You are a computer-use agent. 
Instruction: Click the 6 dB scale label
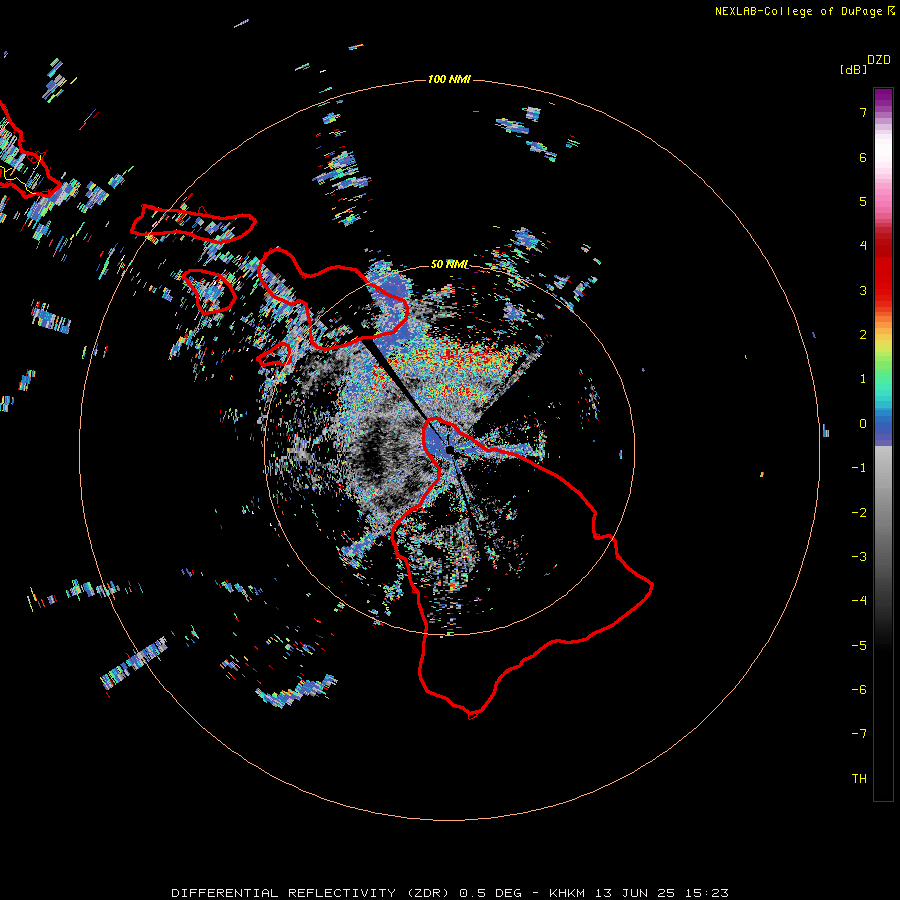[863, 157]
